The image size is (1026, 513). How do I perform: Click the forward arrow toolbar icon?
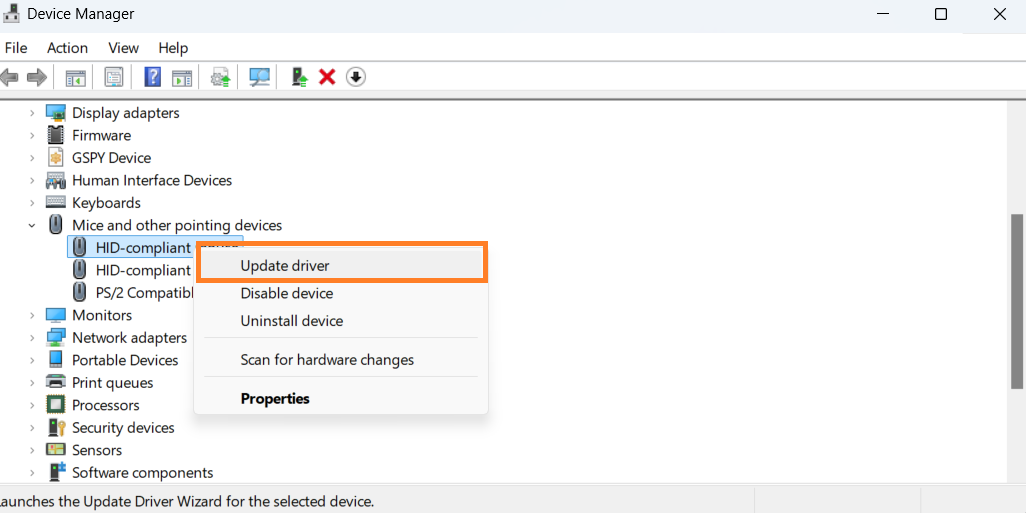pyautogui.click(x=37, y=77)
